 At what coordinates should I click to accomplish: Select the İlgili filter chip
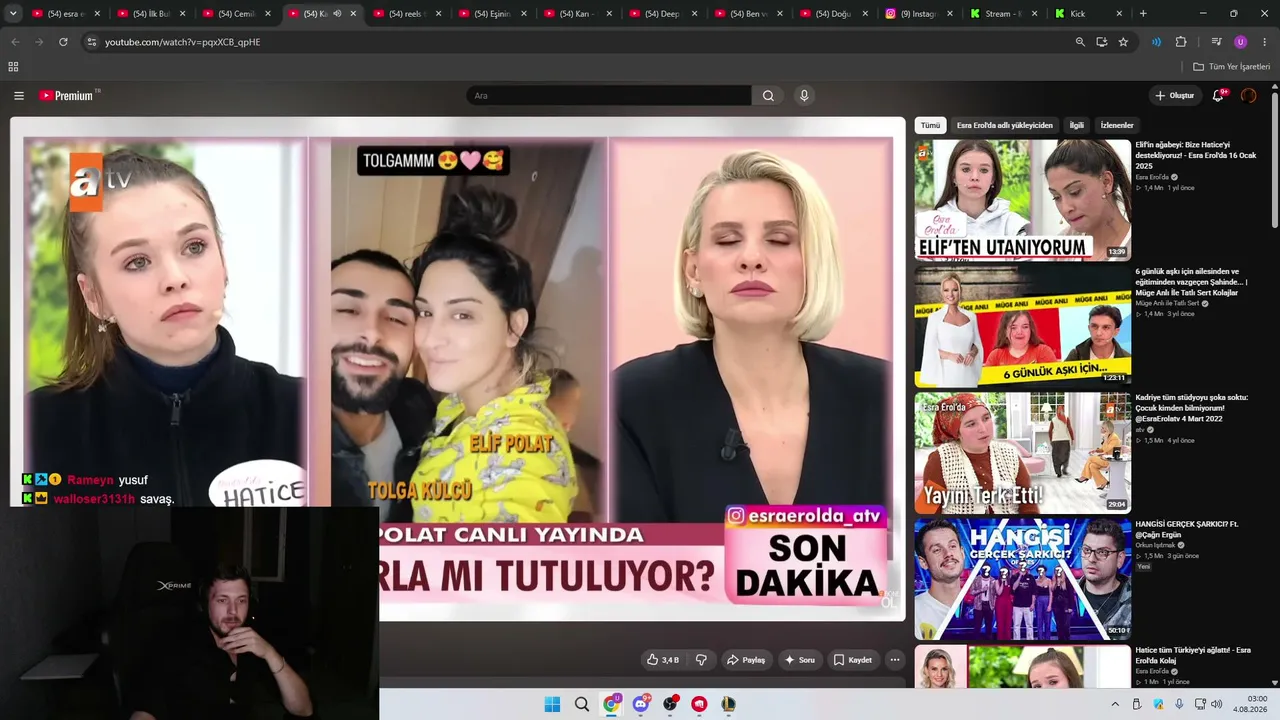pos(1077,126)
